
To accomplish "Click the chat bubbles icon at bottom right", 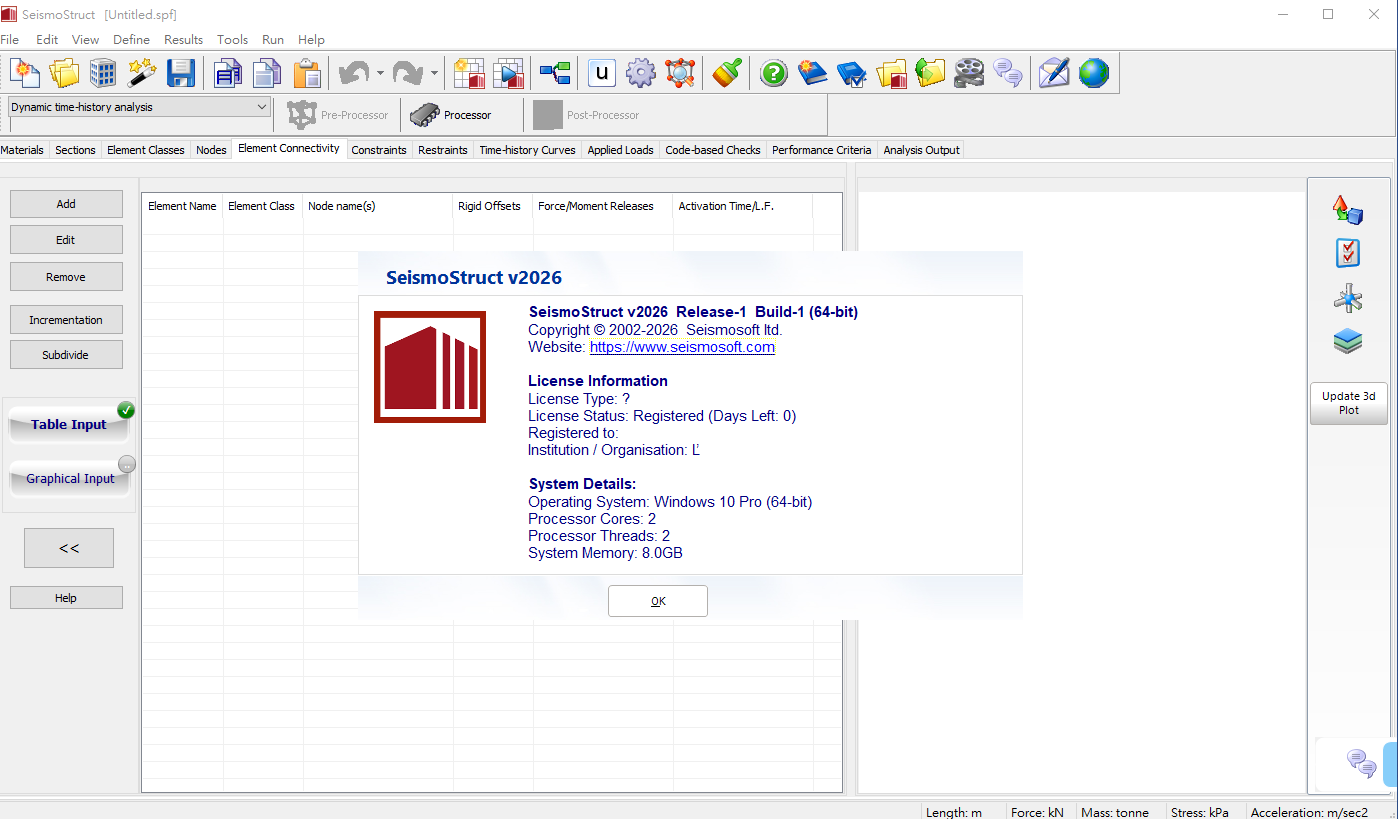I will coord(1362,763).
